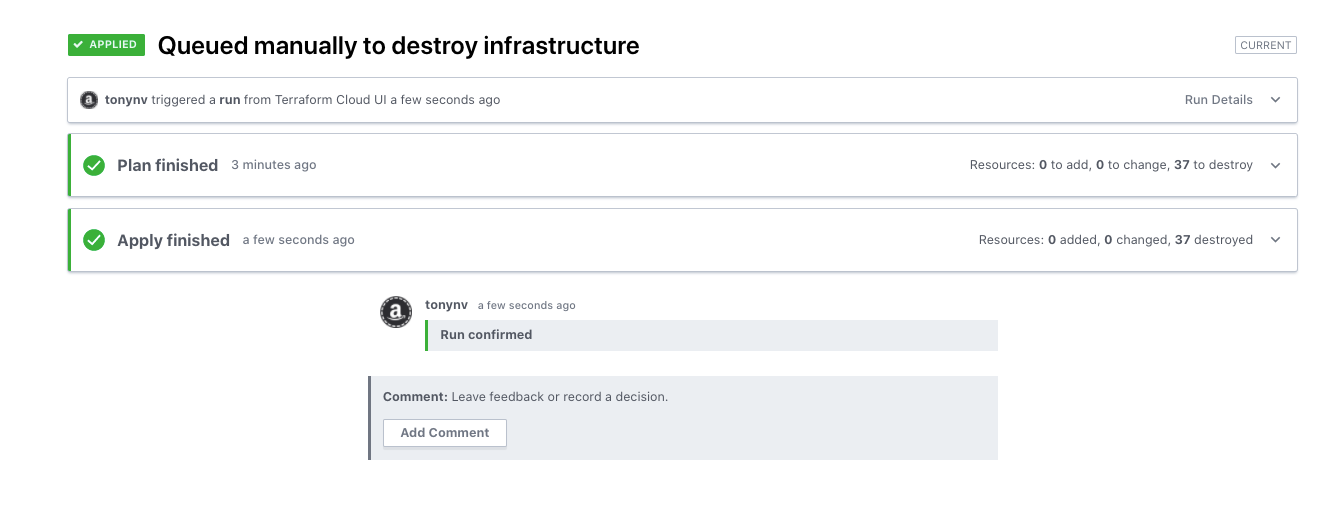Click the Add Comment button
The image size is (1335, 531).
(x=445, y=433)
